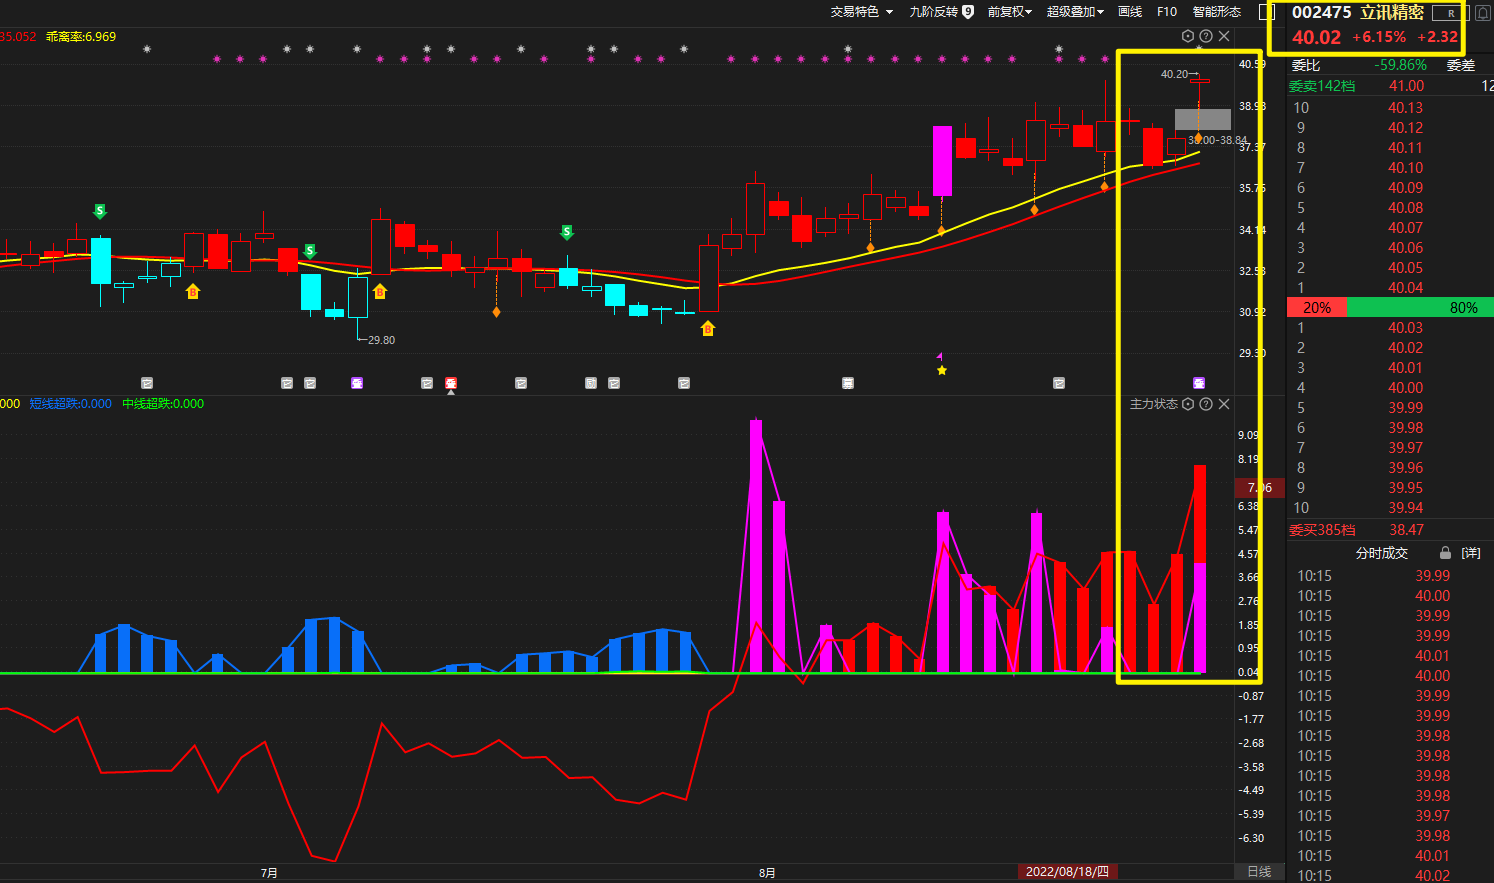
Task: Click the 委比 value -59.86%
Action: pos(1400,65)
